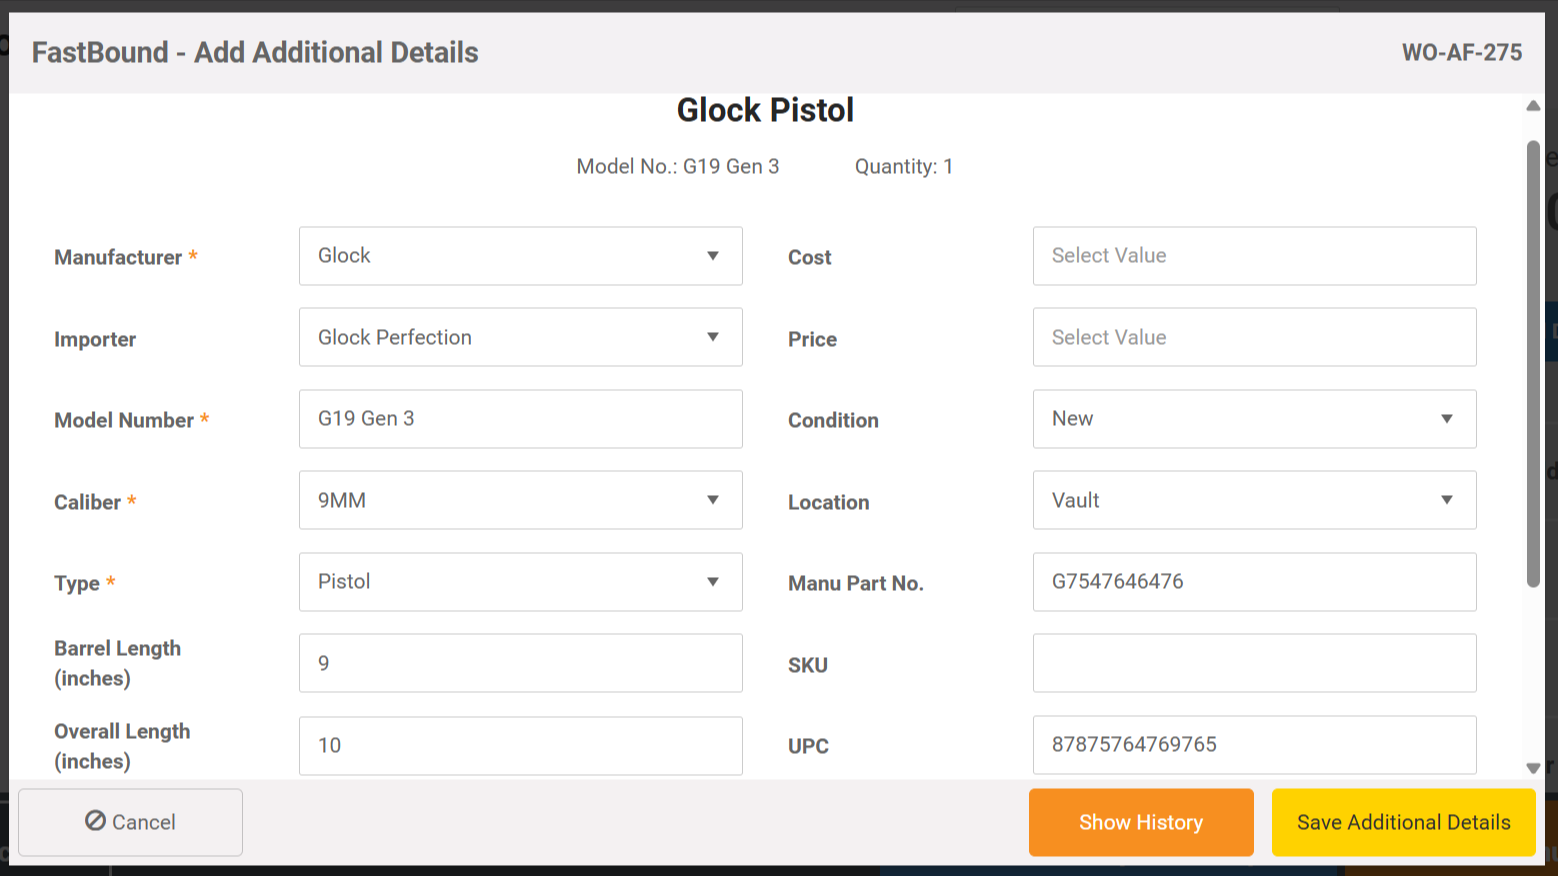Click the 'Quantity: 1' text
This screenshot has width=1558, height=876.
903,167
